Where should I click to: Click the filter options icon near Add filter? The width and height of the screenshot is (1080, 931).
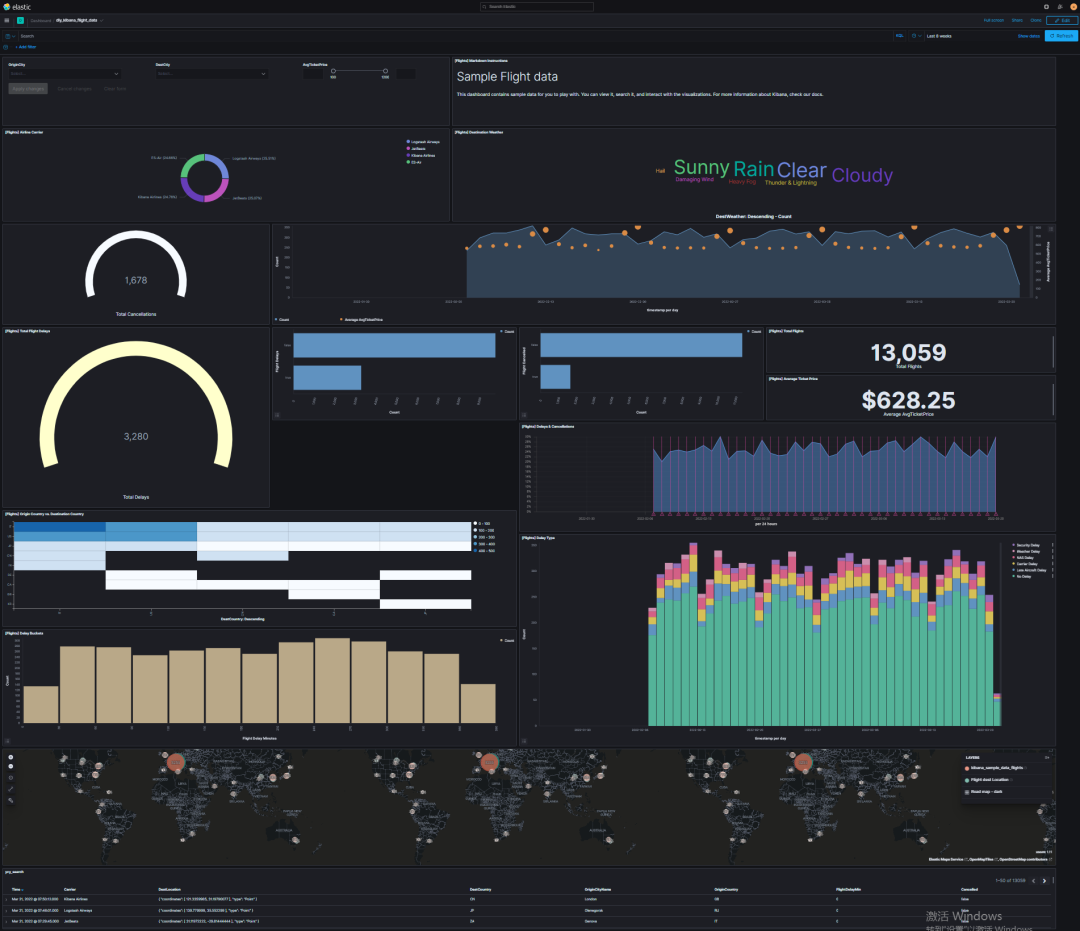6,47
